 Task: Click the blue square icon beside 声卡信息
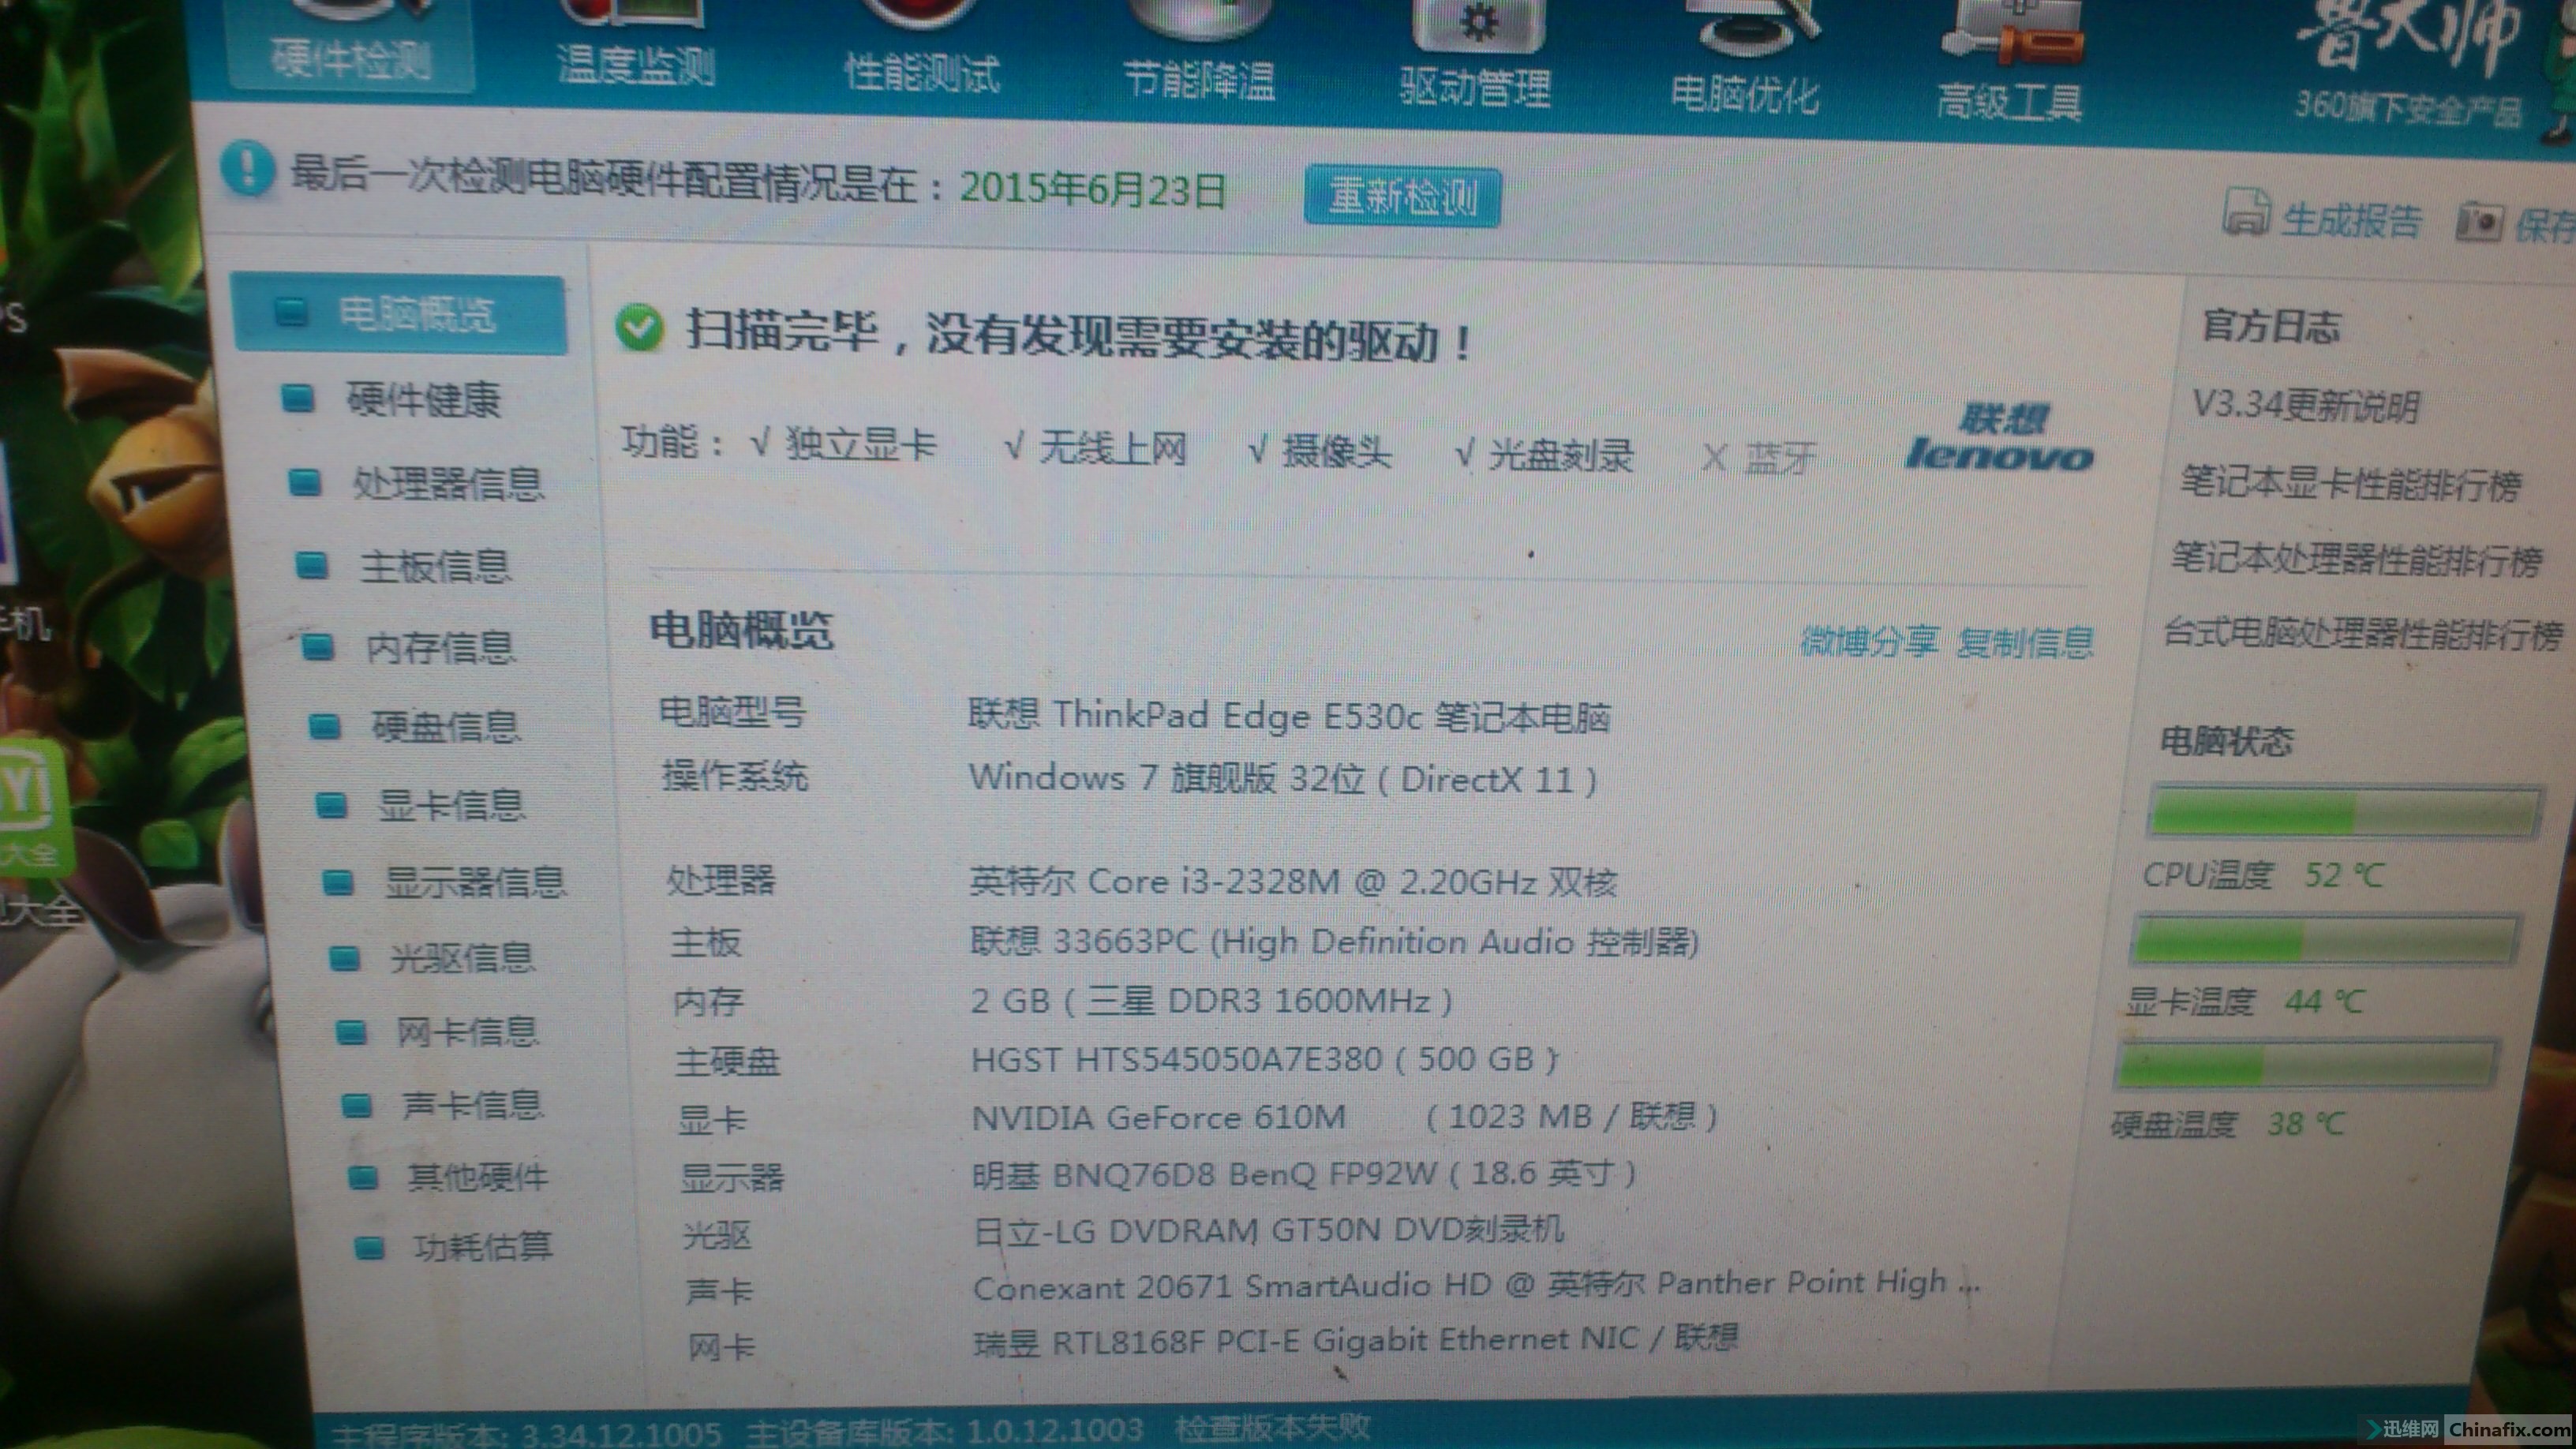357,1105
